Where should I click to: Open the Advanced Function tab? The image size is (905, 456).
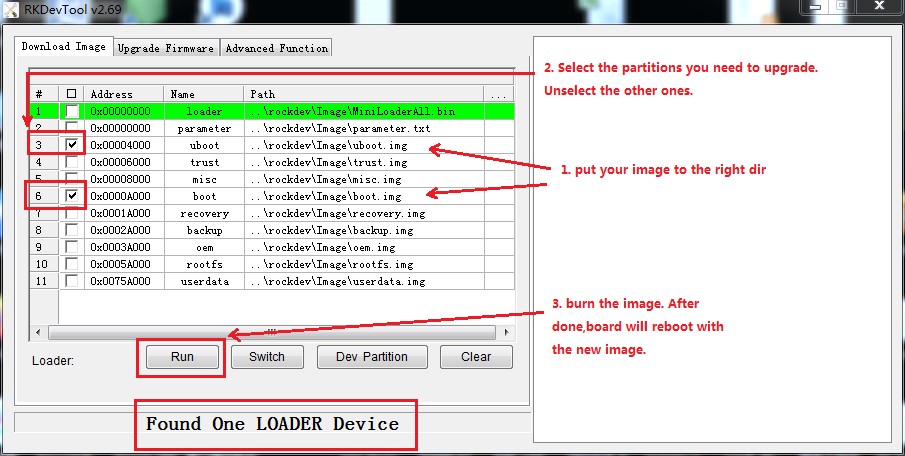276,48
